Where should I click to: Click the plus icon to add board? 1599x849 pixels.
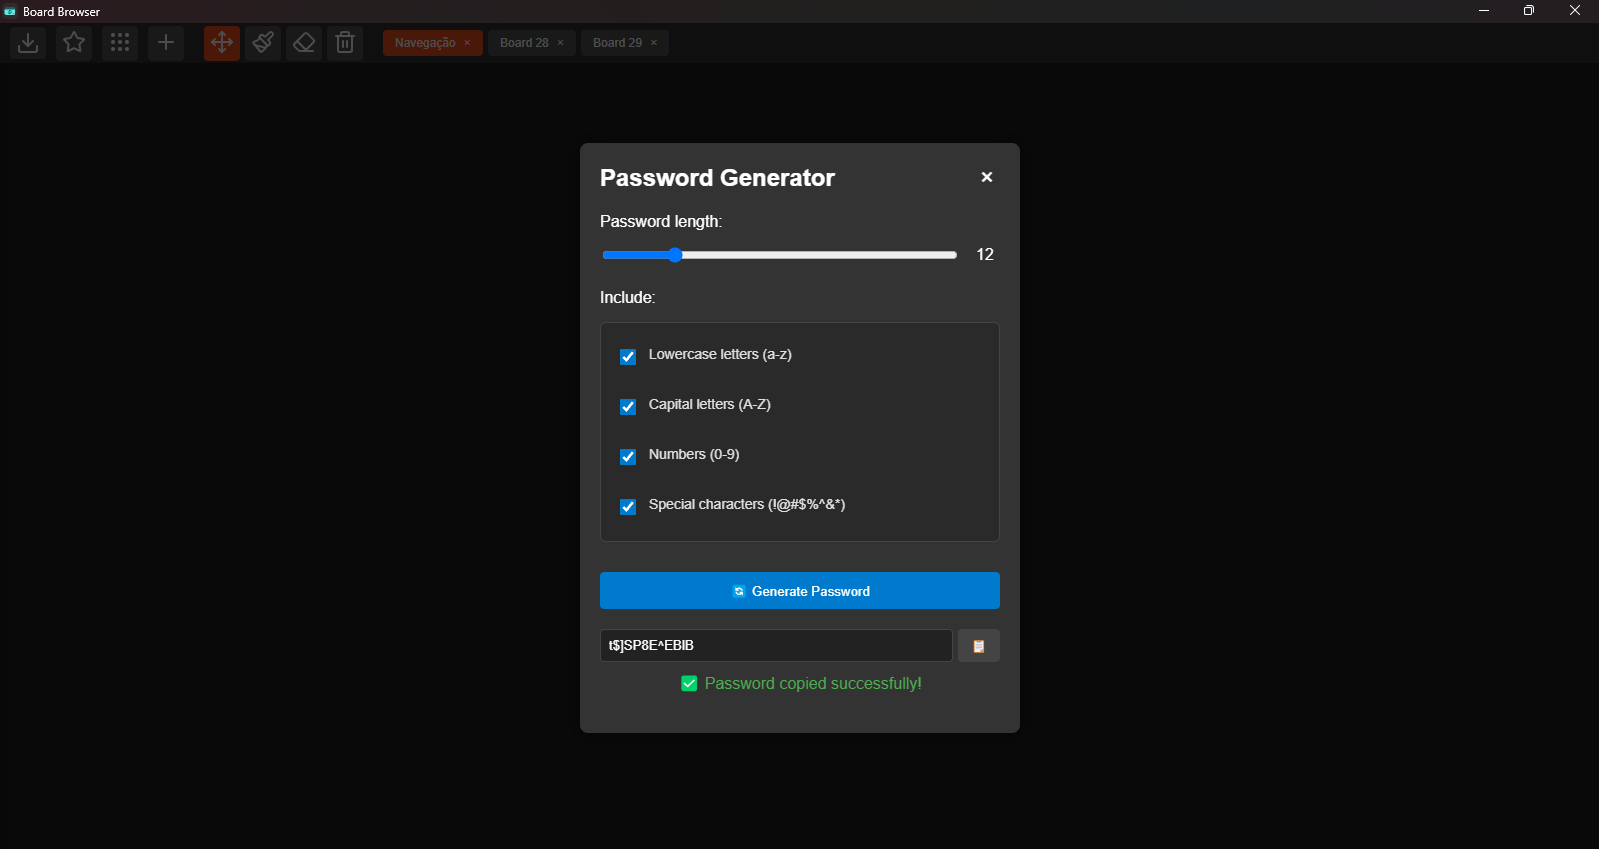166,43
